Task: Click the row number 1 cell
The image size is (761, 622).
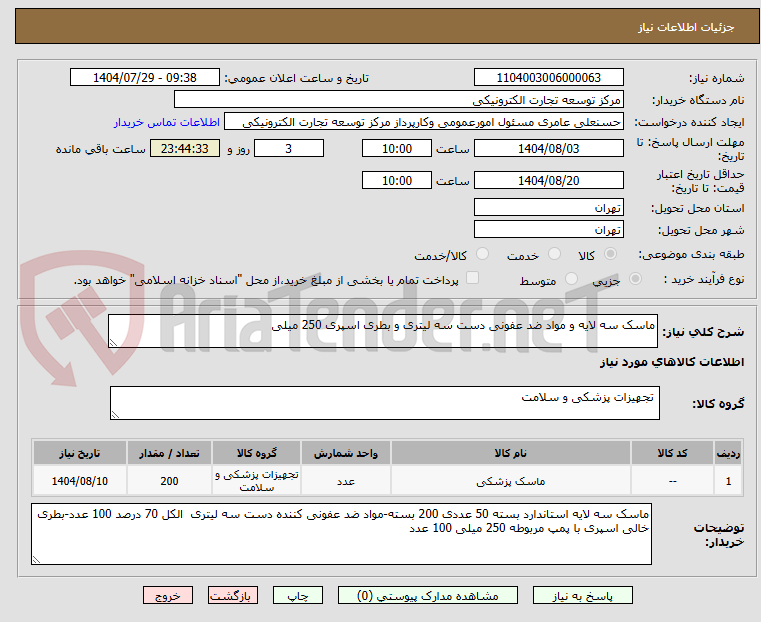Action: point(728,481)
